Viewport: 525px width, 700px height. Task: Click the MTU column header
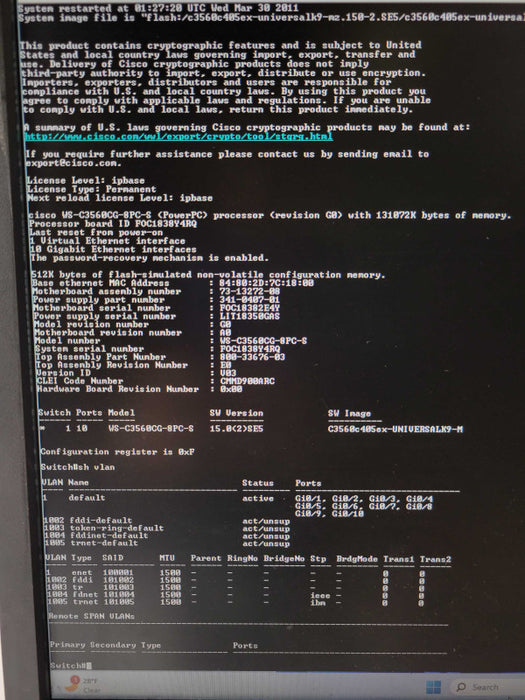(167, 558)
